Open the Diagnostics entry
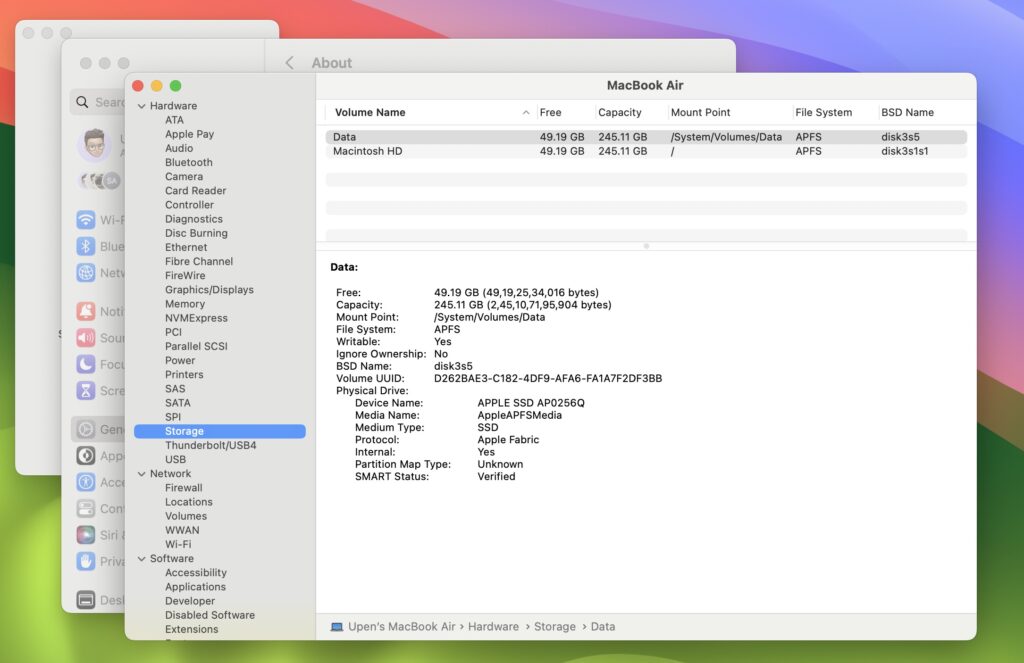The height and width of the screenshot is (663, 1024). pyautogui.click(x=194, y=219)
